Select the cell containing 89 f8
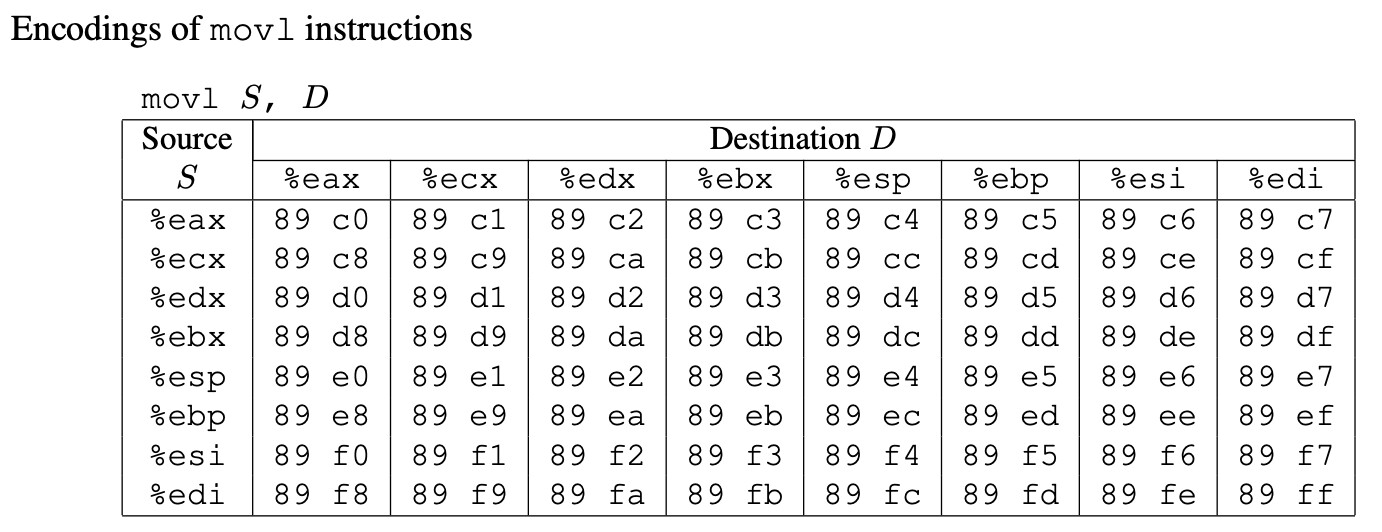Viewport: 1382px width, 532px height. (321, 495)
